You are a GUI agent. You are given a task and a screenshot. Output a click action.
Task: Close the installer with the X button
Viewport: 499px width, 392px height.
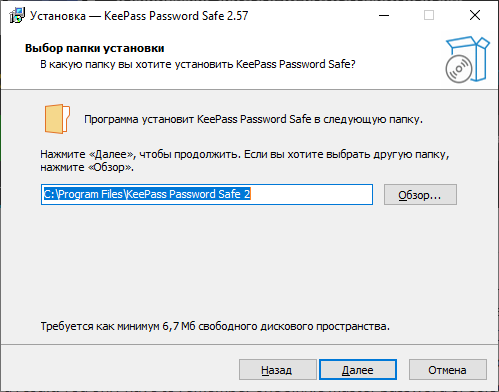click(x=475, y=15)
